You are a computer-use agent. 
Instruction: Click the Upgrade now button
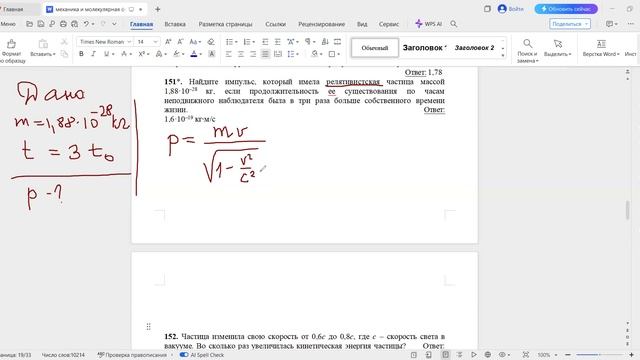pos(566,9)
